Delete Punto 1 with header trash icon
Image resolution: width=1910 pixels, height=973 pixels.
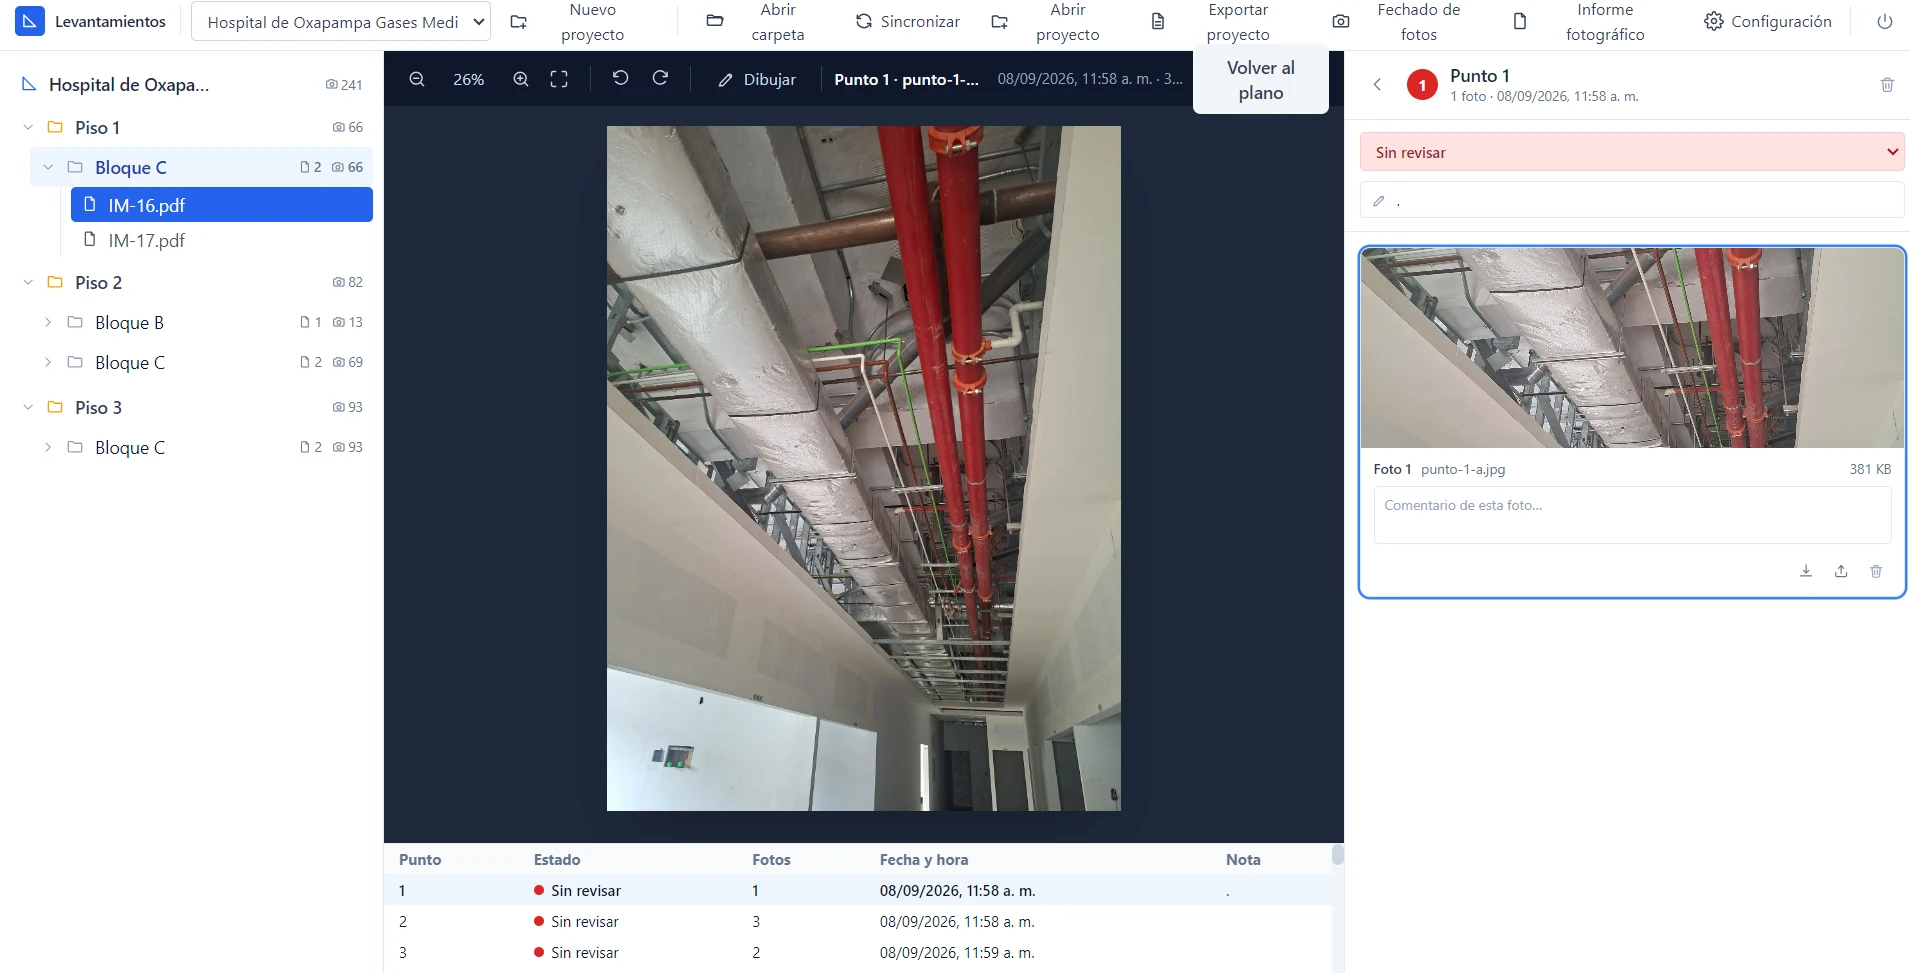pos(1887,85)
